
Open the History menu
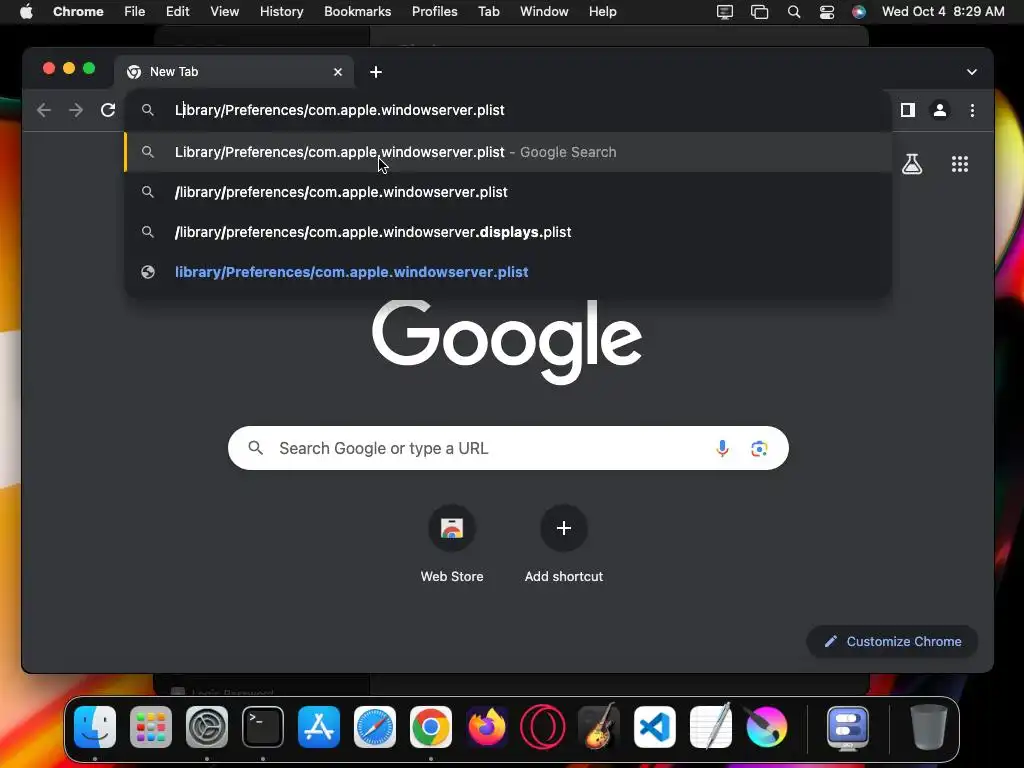pyautogui.click(x=281, y=12)
